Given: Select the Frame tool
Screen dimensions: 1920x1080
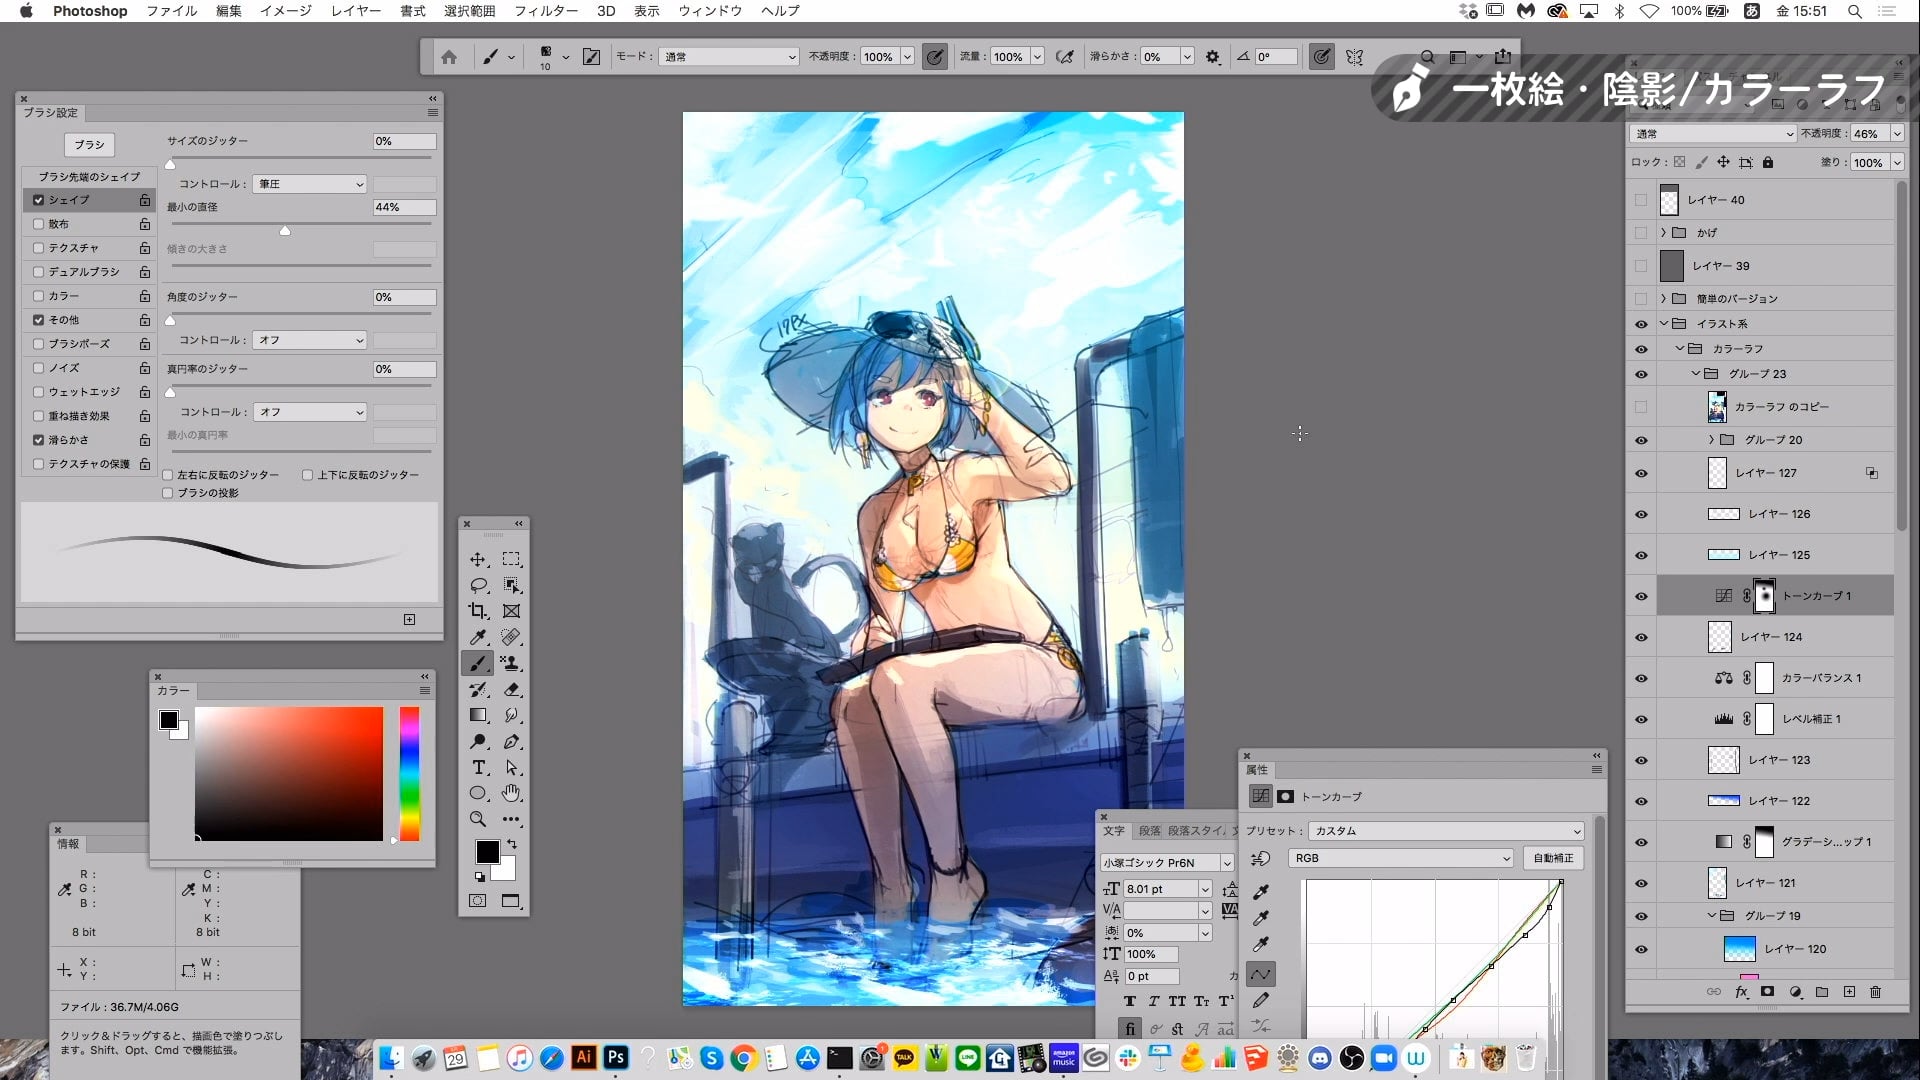Looking at the screenshot, I should 511,611.
